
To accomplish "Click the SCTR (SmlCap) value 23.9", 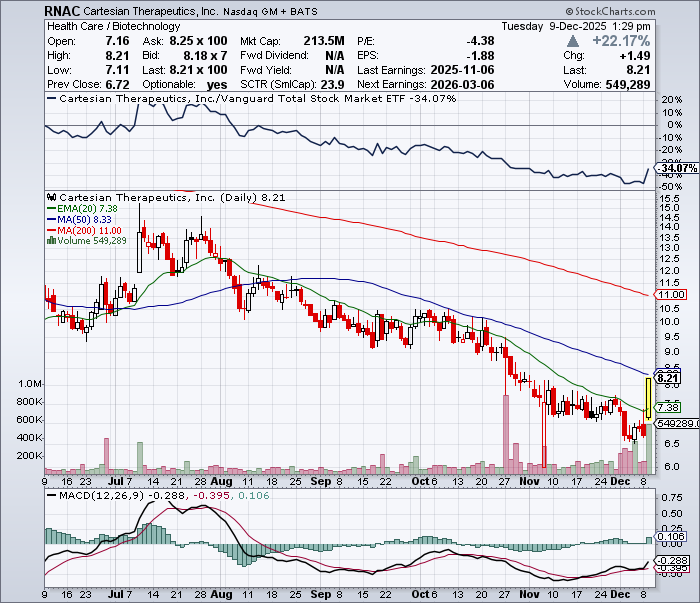I will pyautogui.click(x=333, y=84).
